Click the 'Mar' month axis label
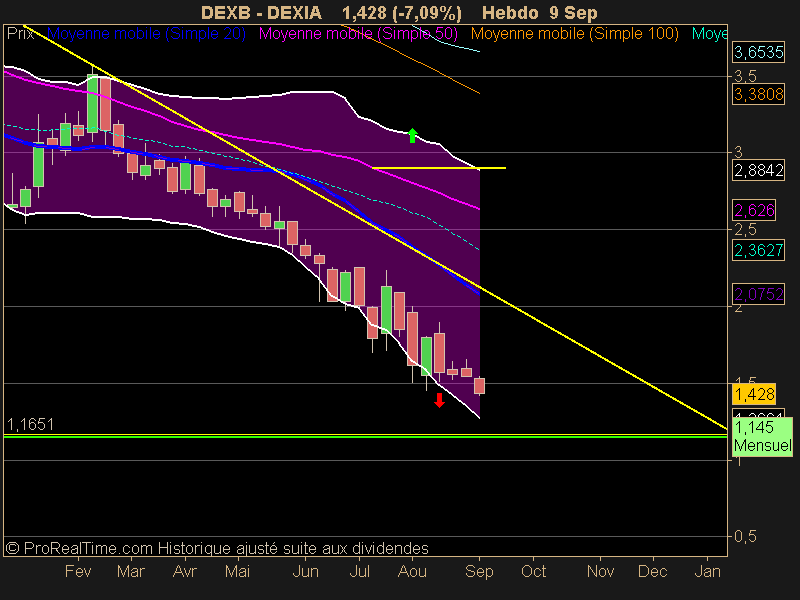 coord(131,571)
